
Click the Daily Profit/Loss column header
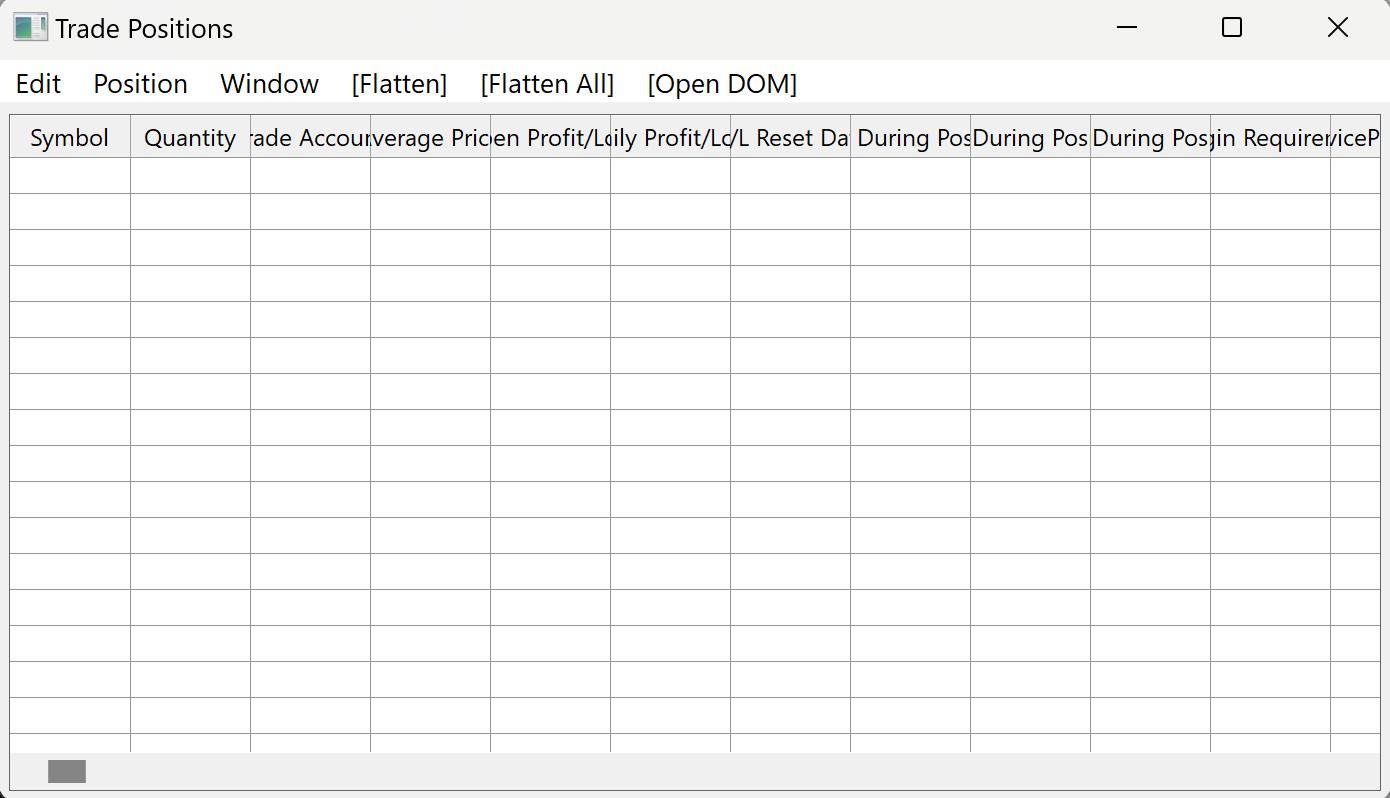(670, 138)
